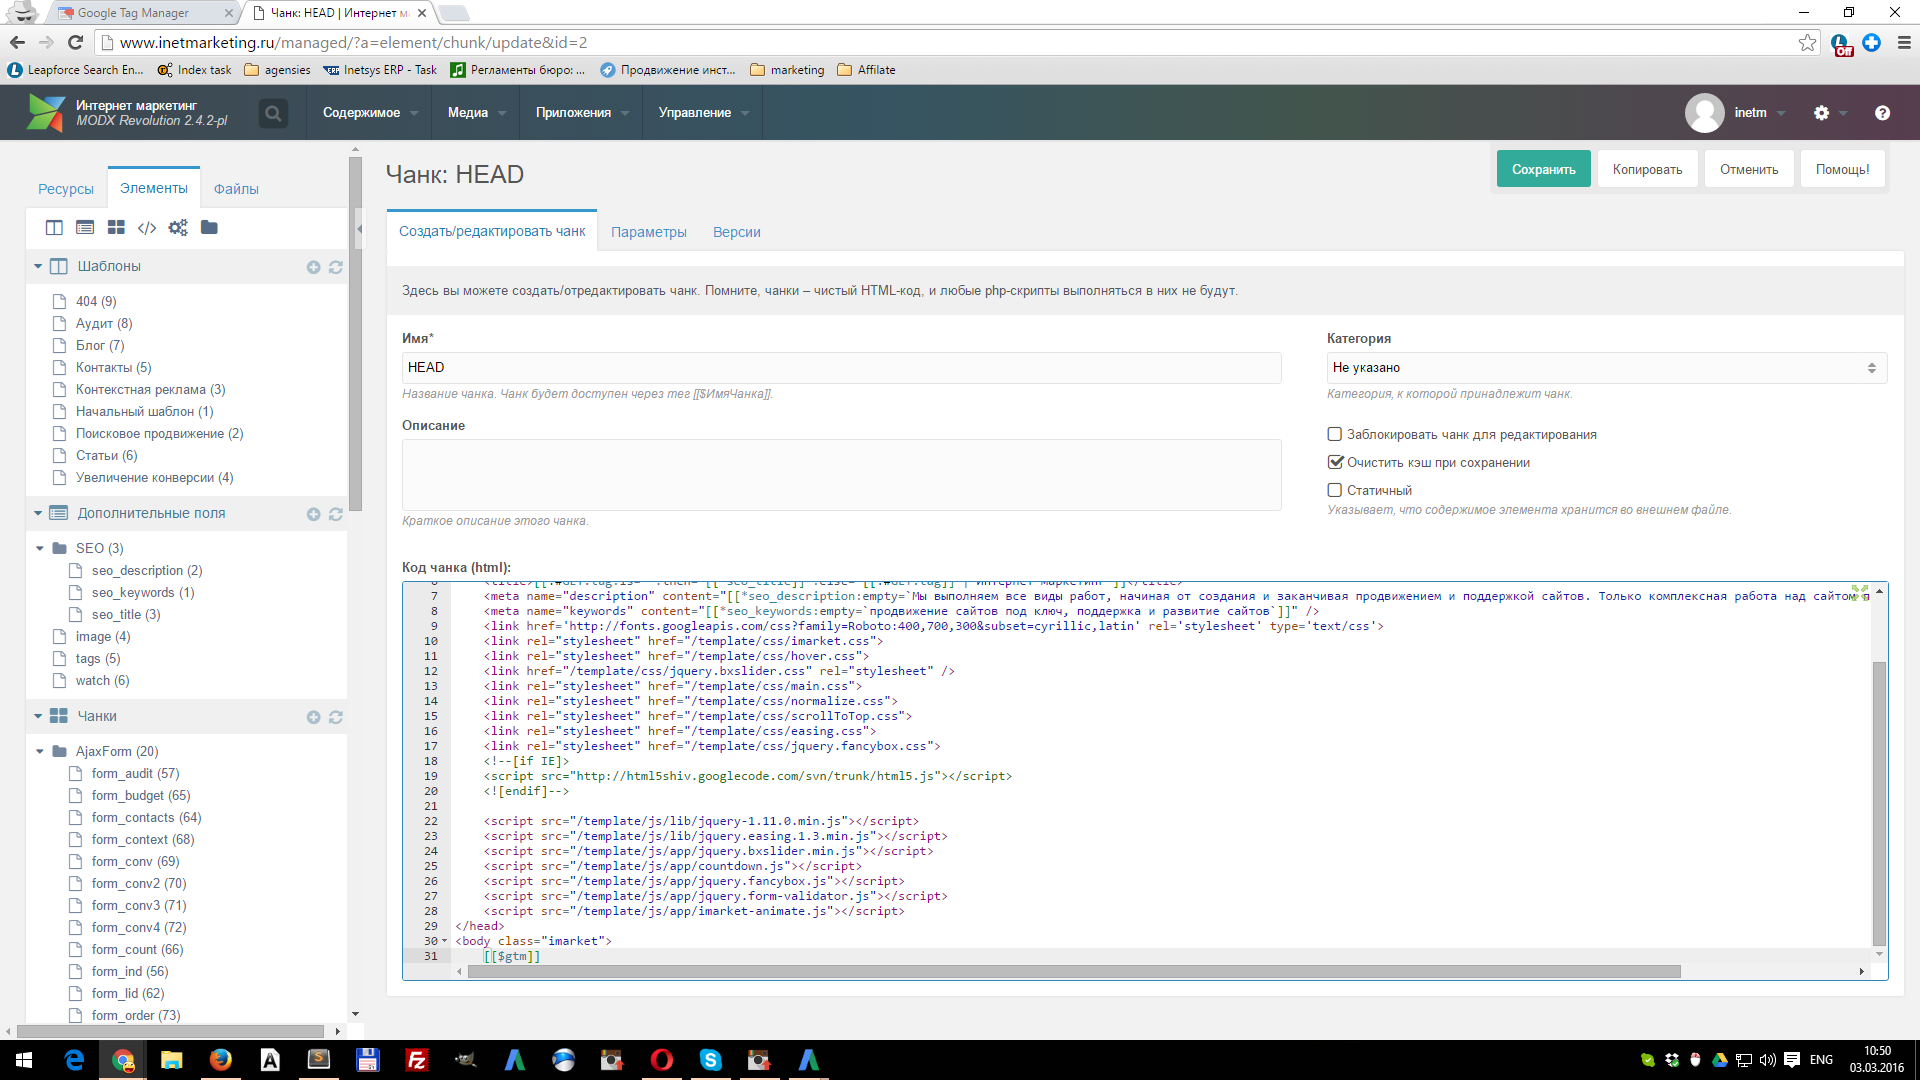Click into the Описание textarea
This screenshot has width=1920, height=1080.
[841, 475]
